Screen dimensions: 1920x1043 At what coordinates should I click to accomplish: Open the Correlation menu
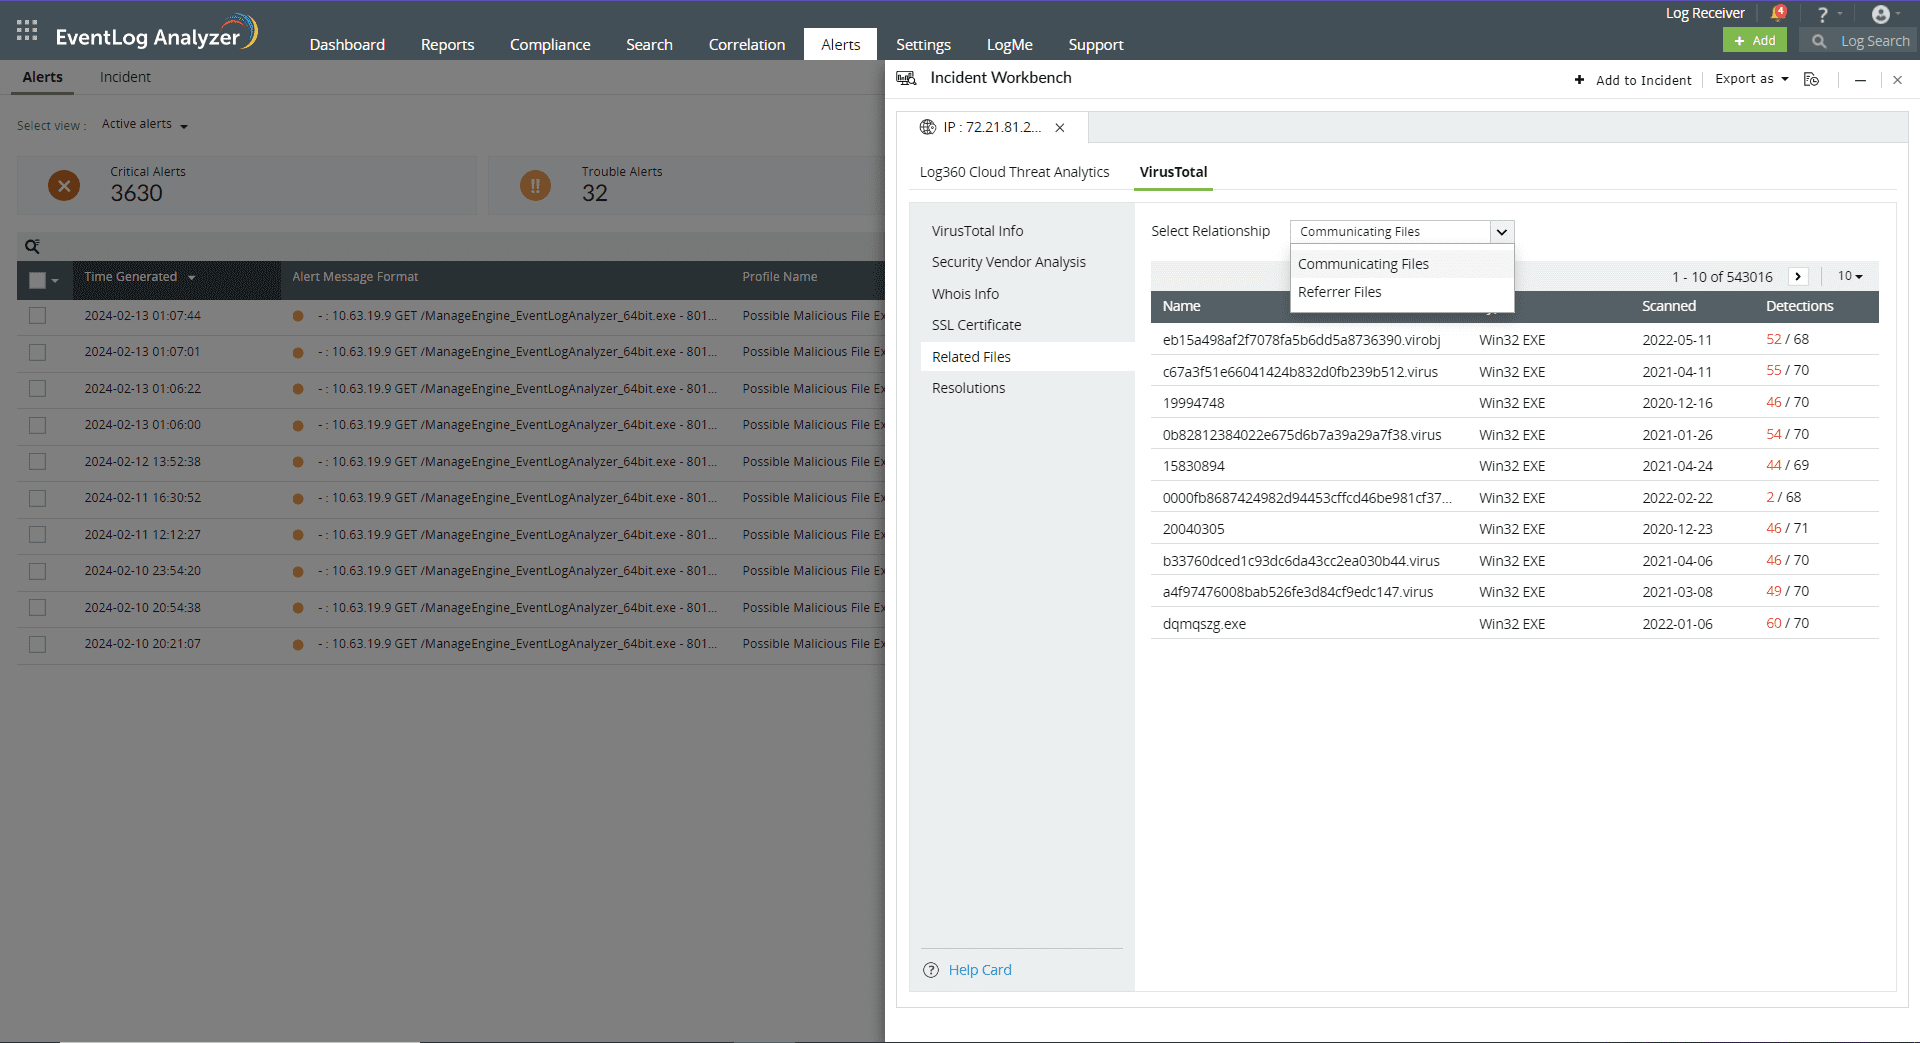(x=746, y=44)
